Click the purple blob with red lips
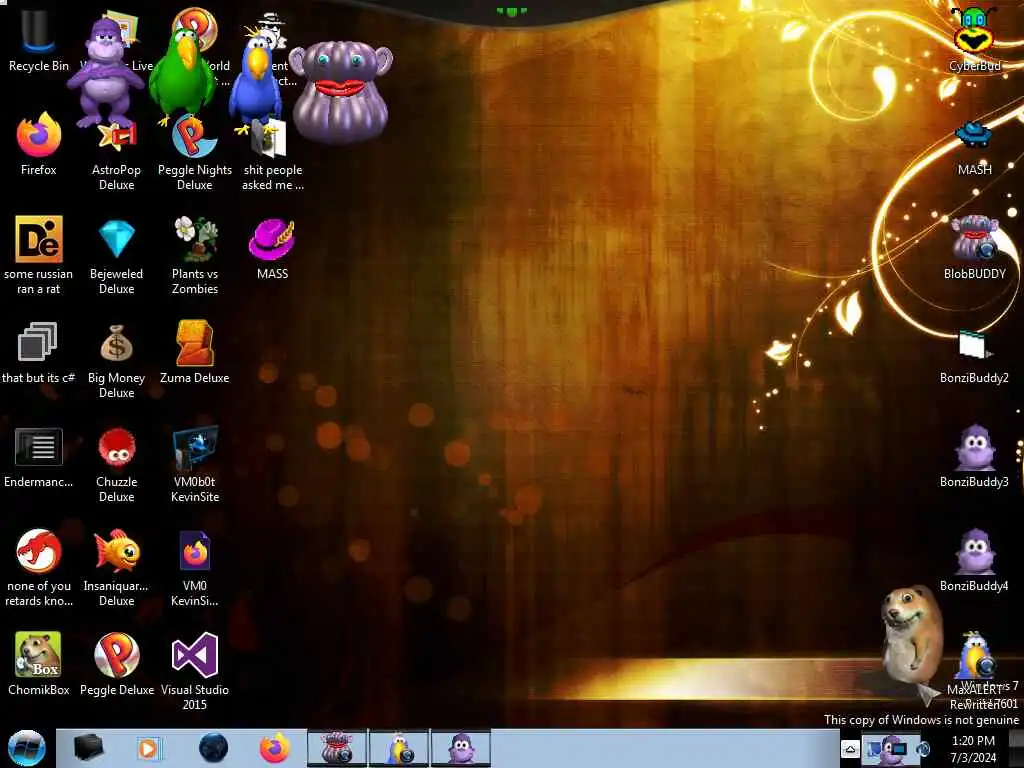 [x=340, y=91]
